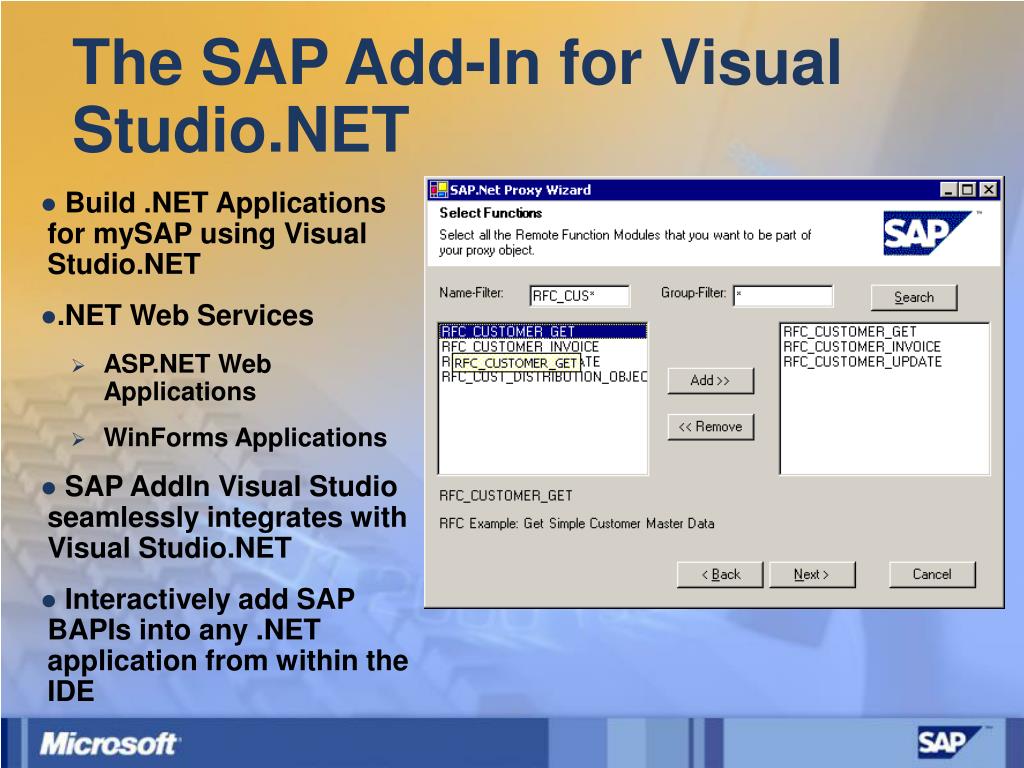1024x768 pixels.
Task: Maximize the SAP.Net Proxy Wizard window
Action: tap(968, 190)
